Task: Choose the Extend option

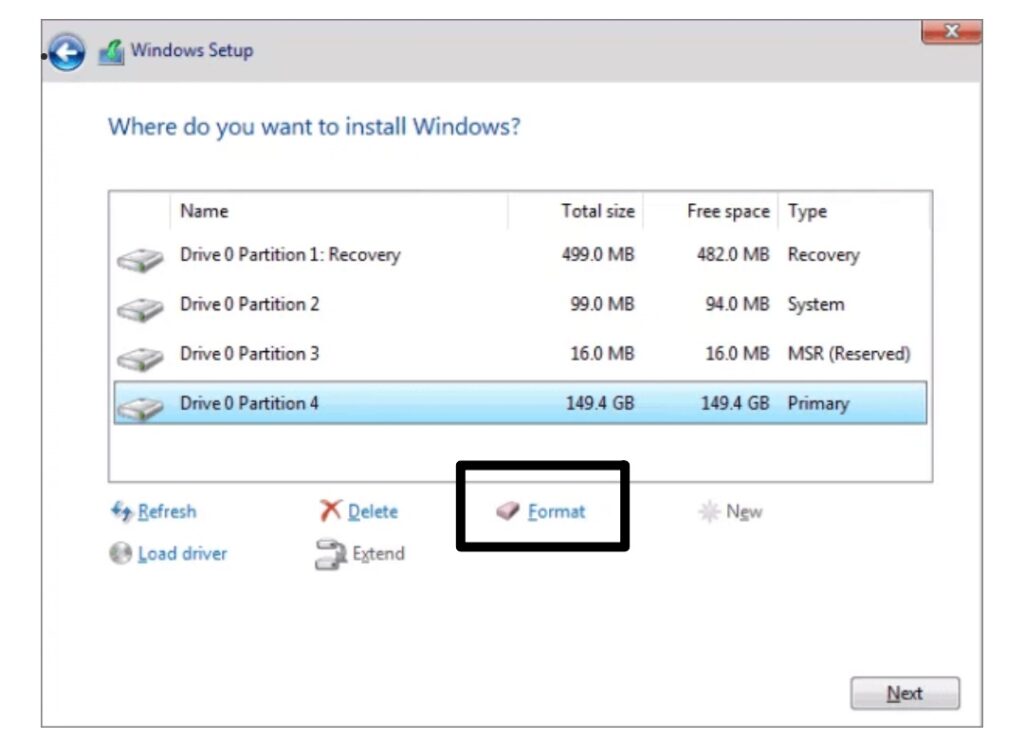Action: 378,554
